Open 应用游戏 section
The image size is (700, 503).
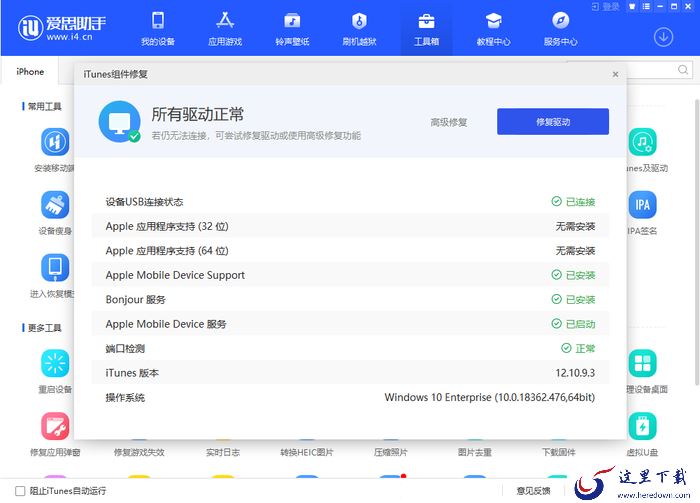[225, 29]
